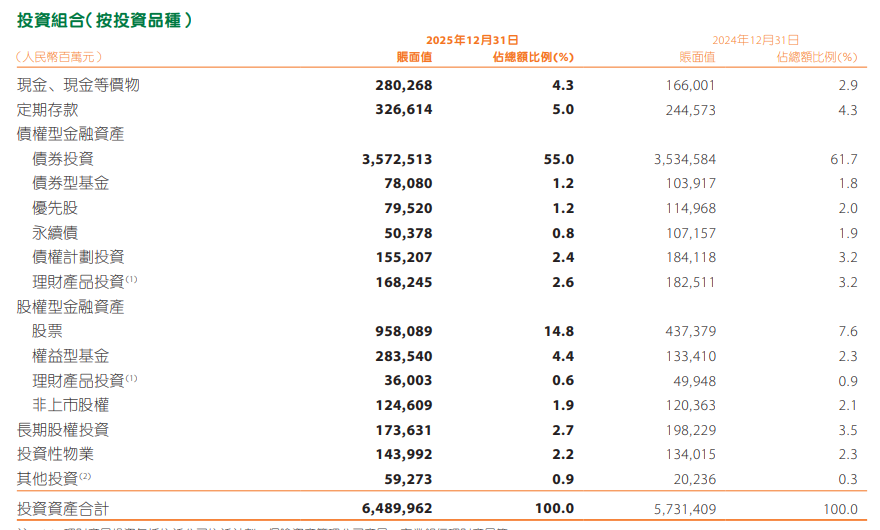Click the 權益型基金 row label
The height and width of the screenshot is (530, 880).
coord(71,356)
